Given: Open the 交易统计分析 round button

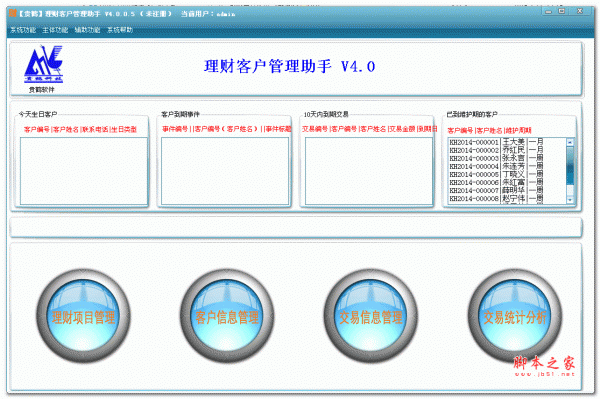Looking at the screenshot, I should (x=515, y=316).
